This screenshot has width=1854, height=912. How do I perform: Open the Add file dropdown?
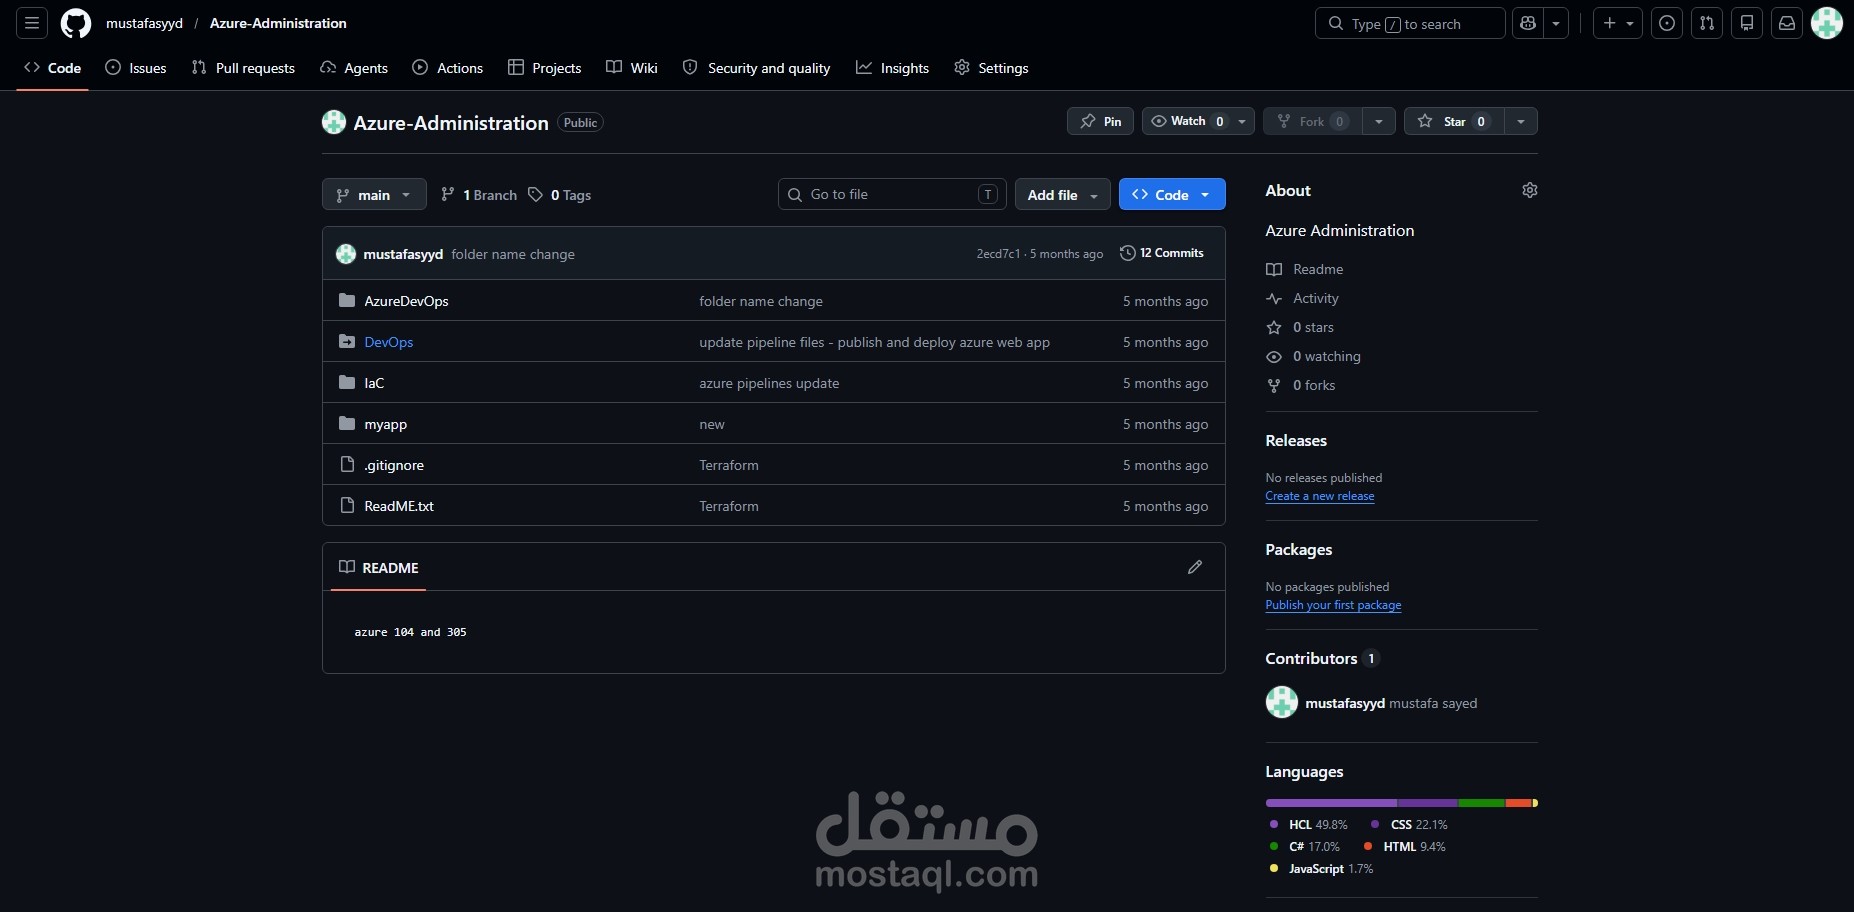[1062, 194]
